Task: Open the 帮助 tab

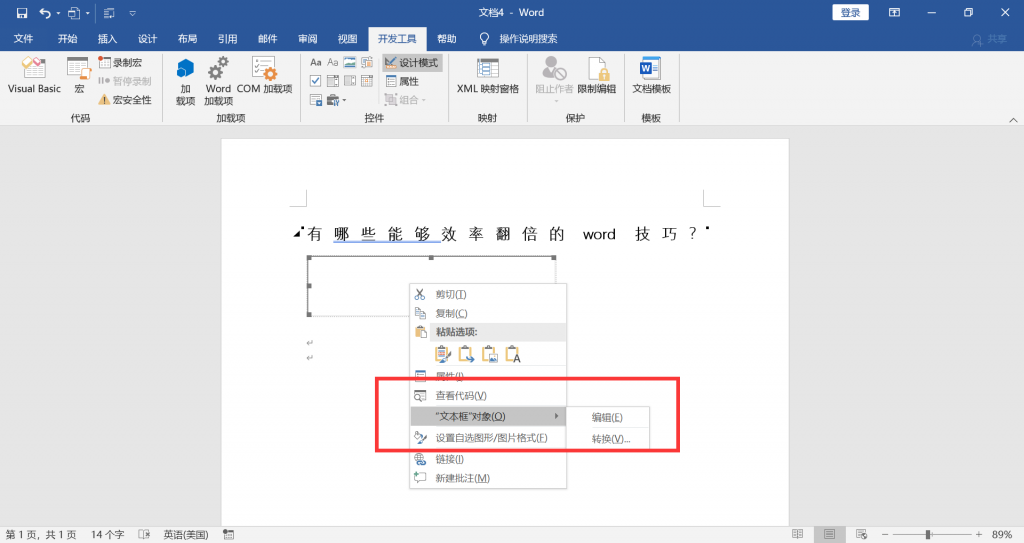Action: (x=447, y=39)
